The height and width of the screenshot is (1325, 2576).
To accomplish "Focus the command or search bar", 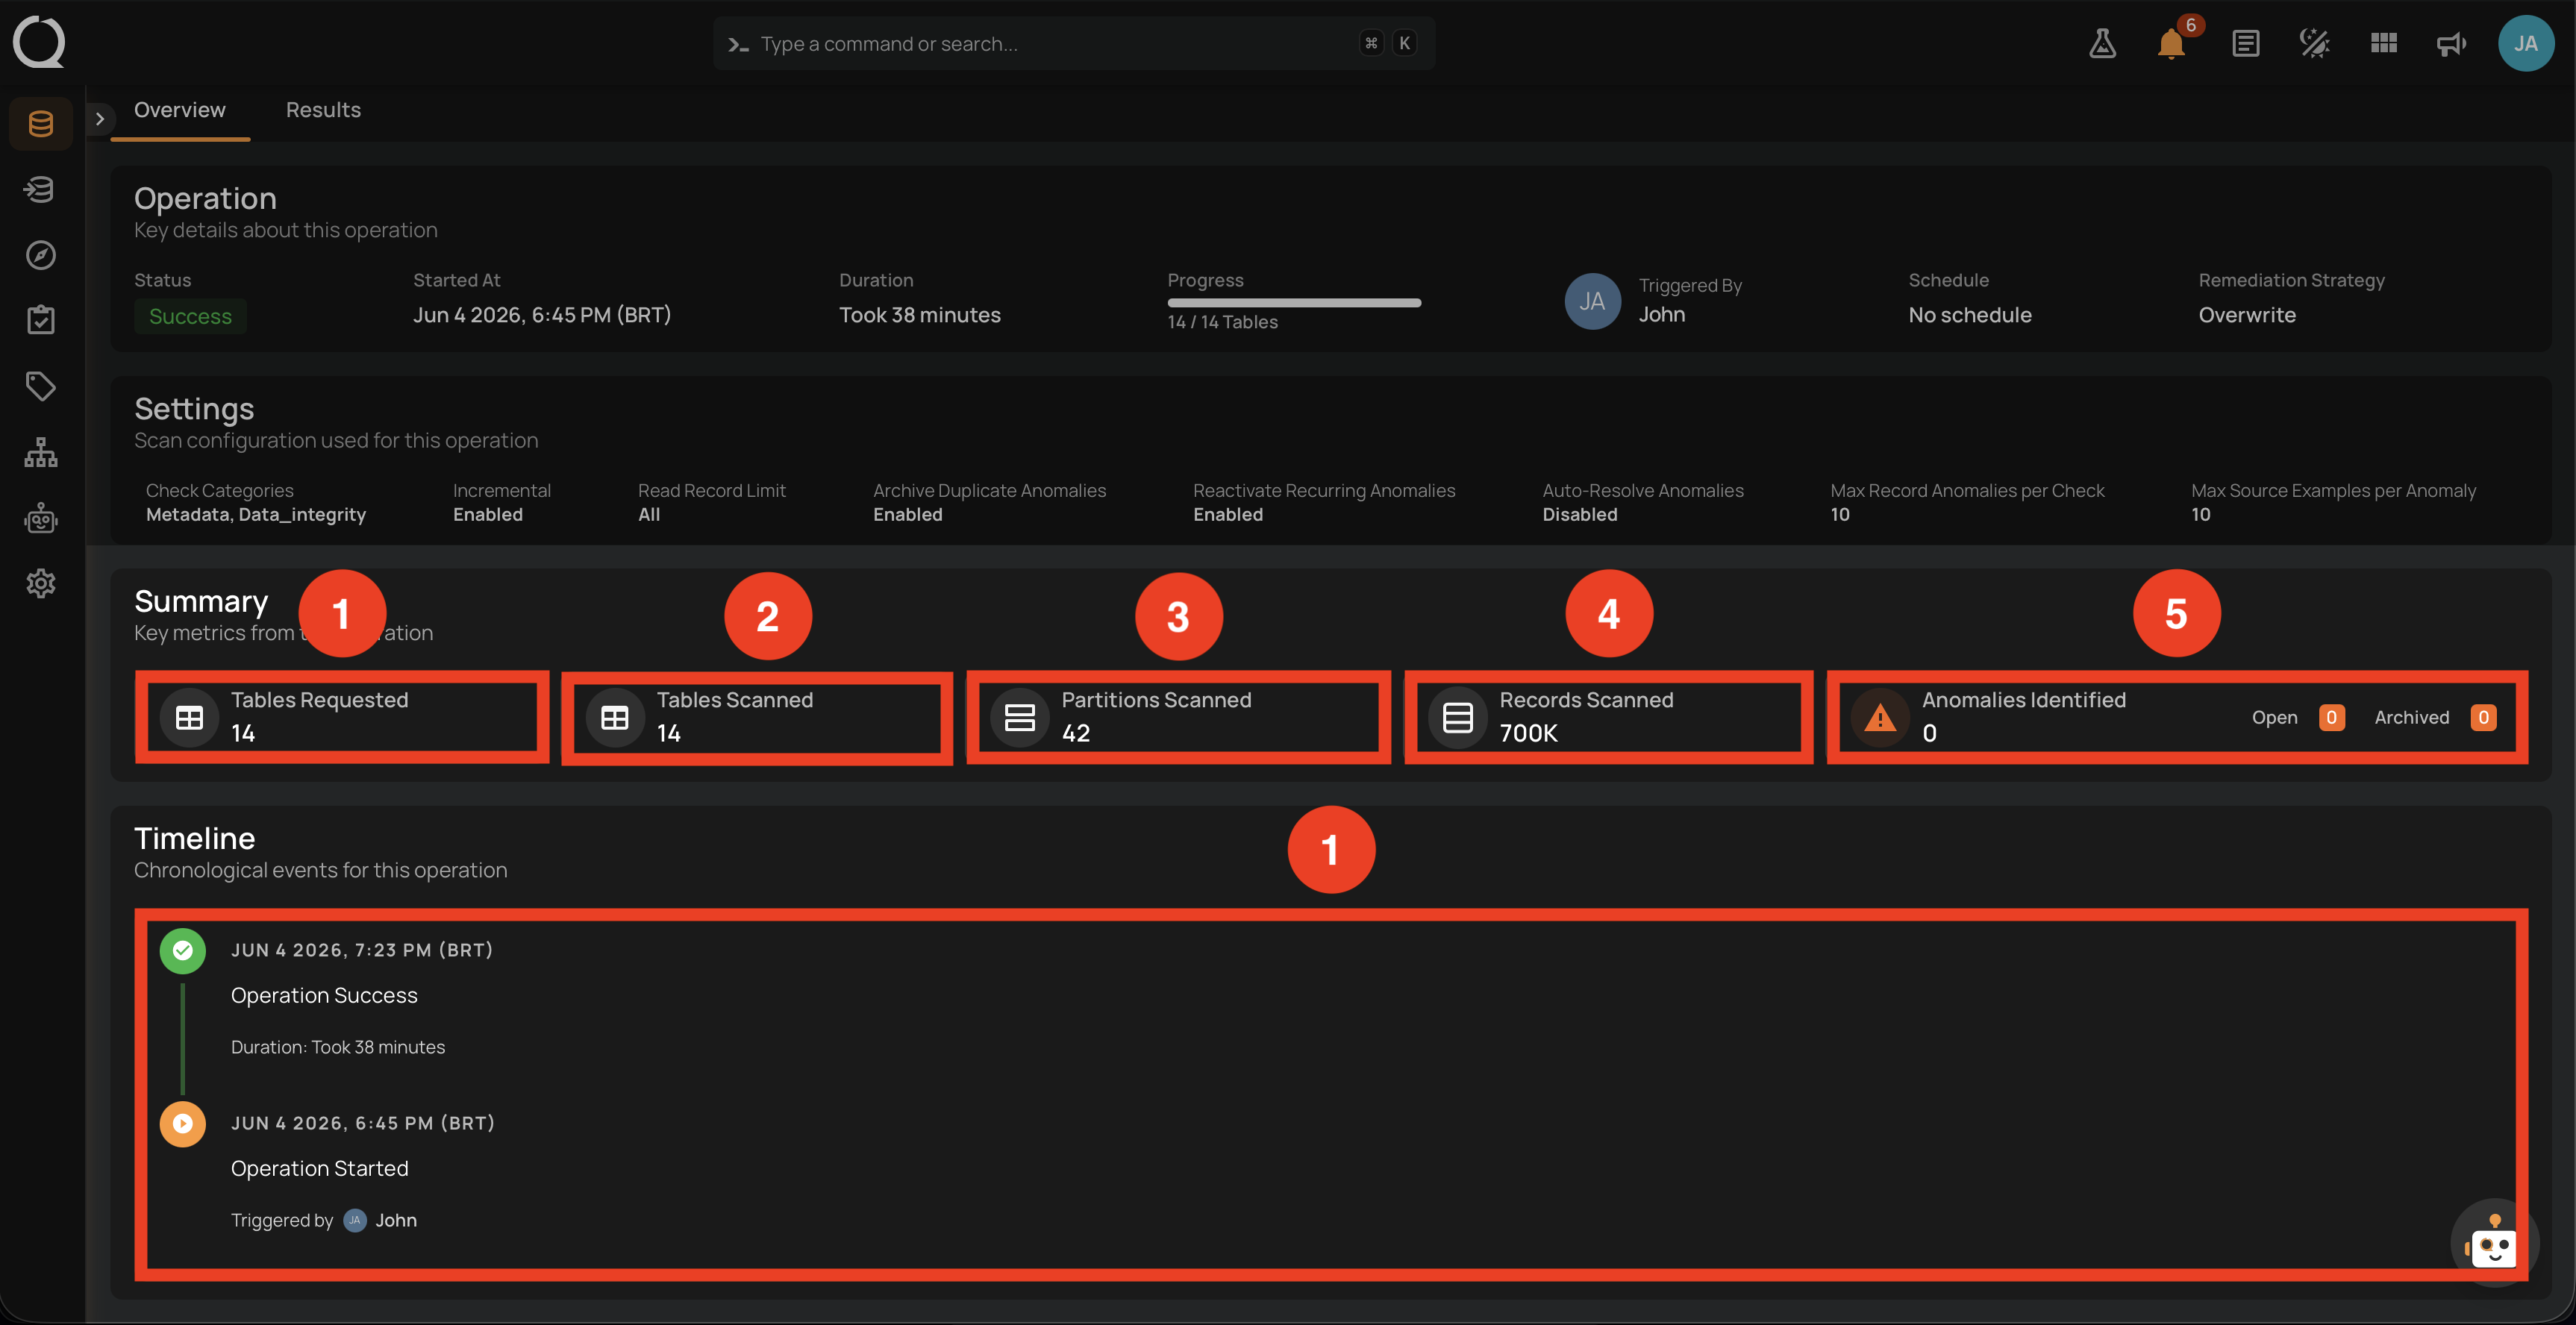I will (x=1074, y=43).
